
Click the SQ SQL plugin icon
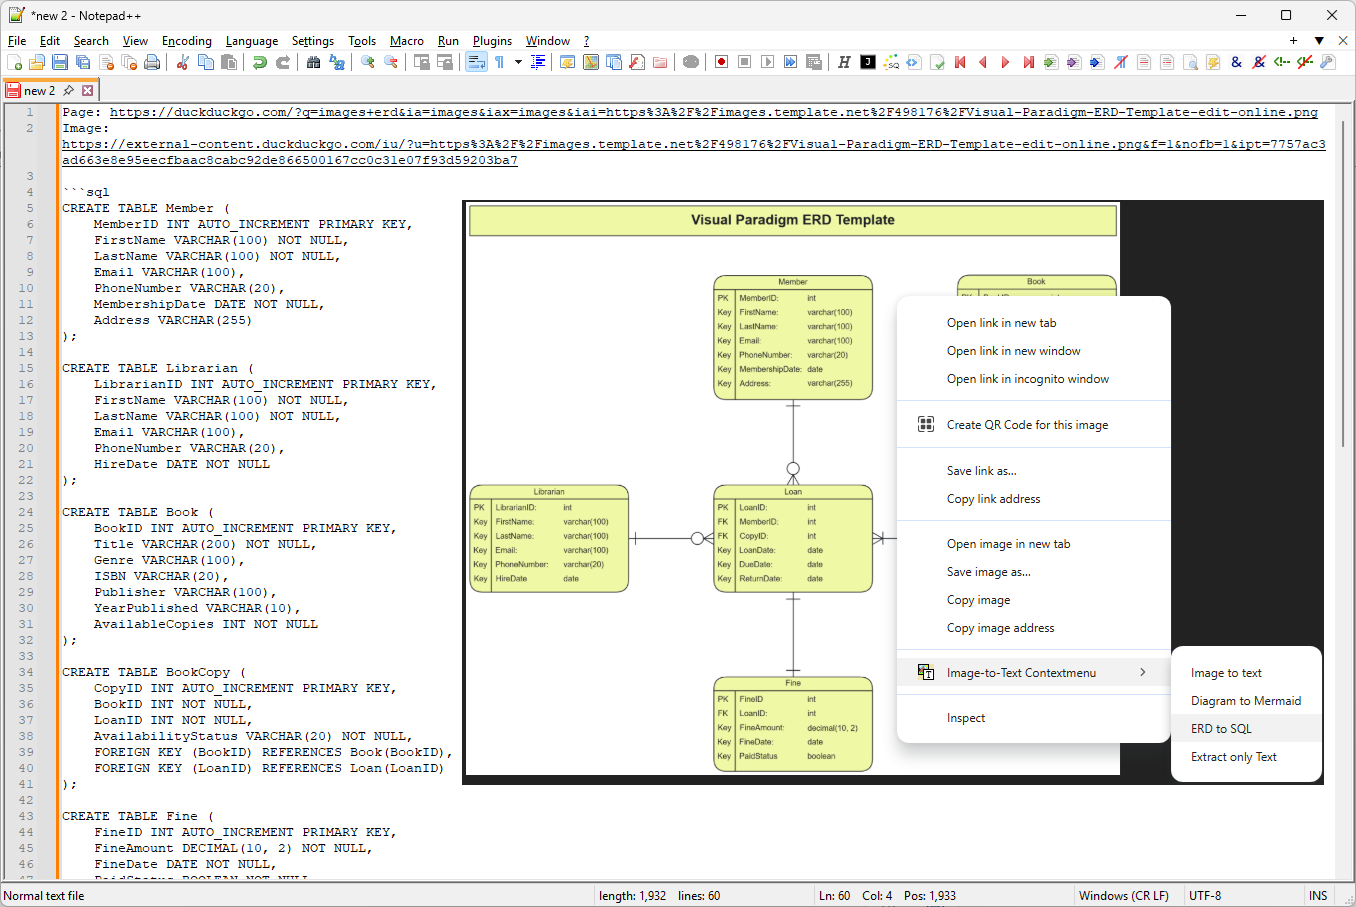click(891, 62)
